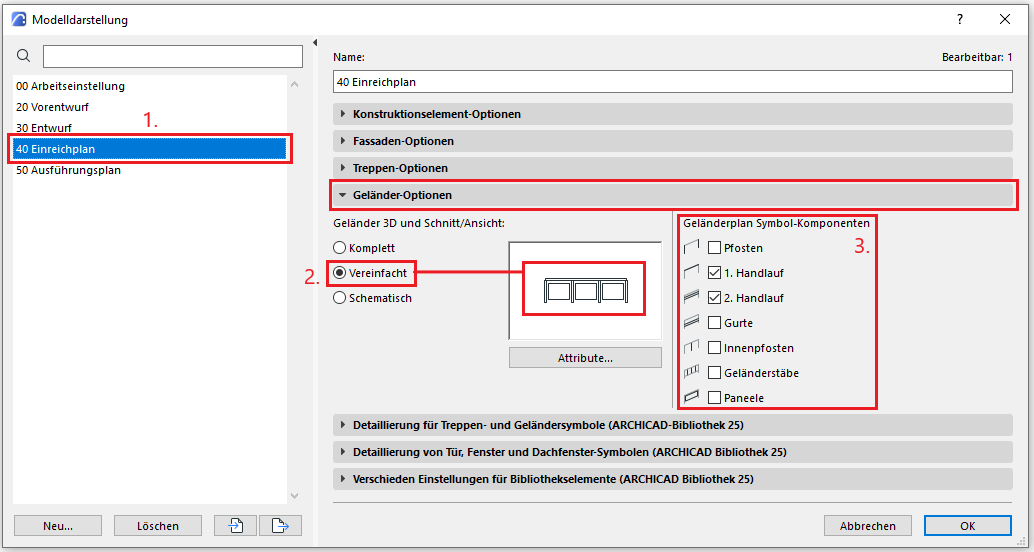The image size is (1034, 552).
Task: Click the simplified railing preview thumbnail
Action: click(584, 289)
